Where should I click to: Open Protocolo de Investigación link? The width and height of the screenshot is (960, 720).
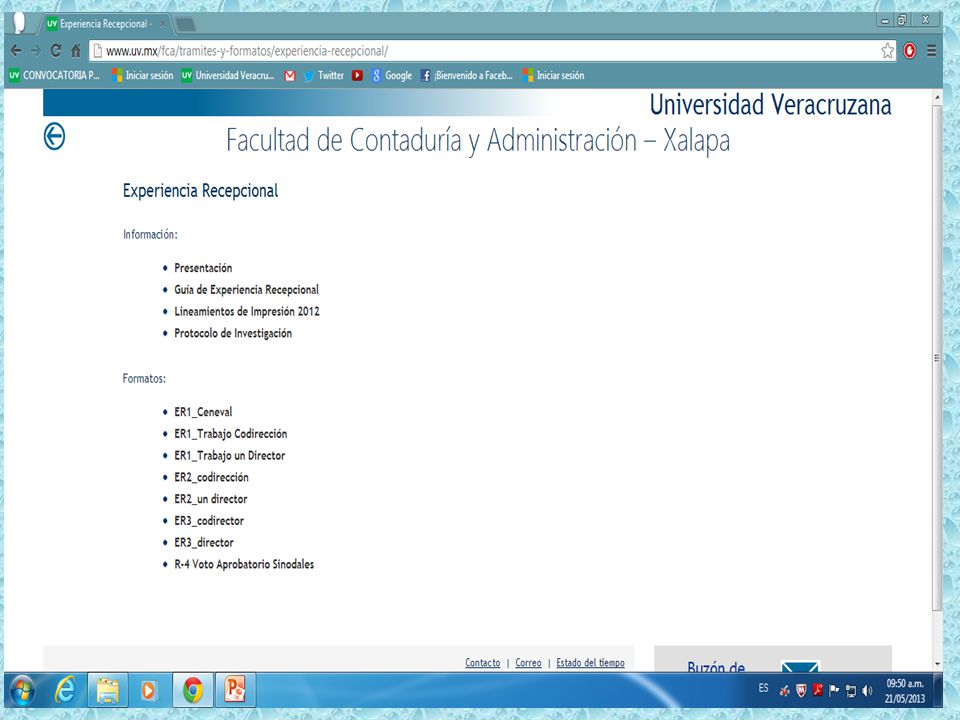click(x=233, y=333)
